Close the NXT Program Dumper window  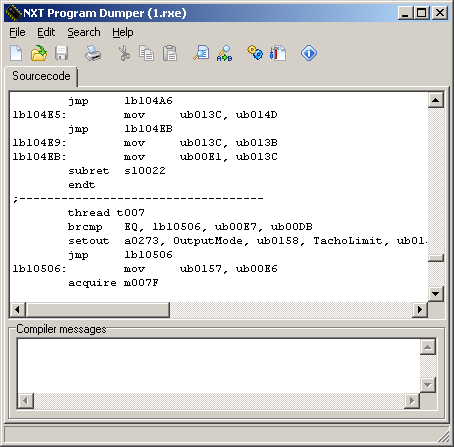(440, 13)
